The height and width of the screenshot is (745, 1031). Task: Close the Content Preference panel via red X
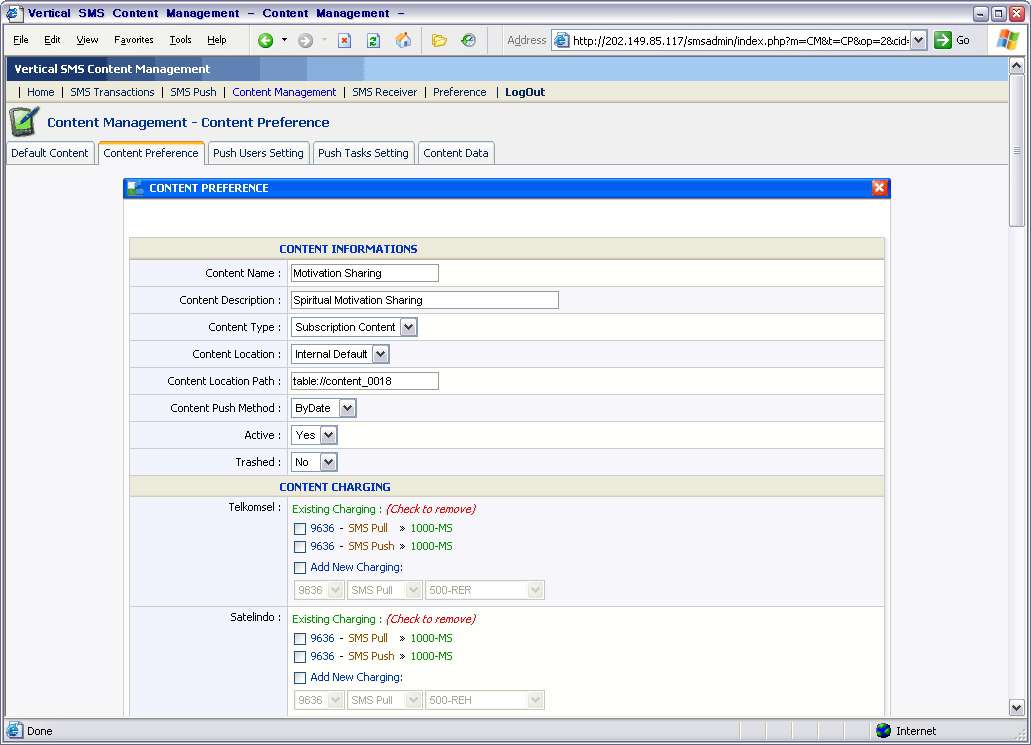point(879,188)
